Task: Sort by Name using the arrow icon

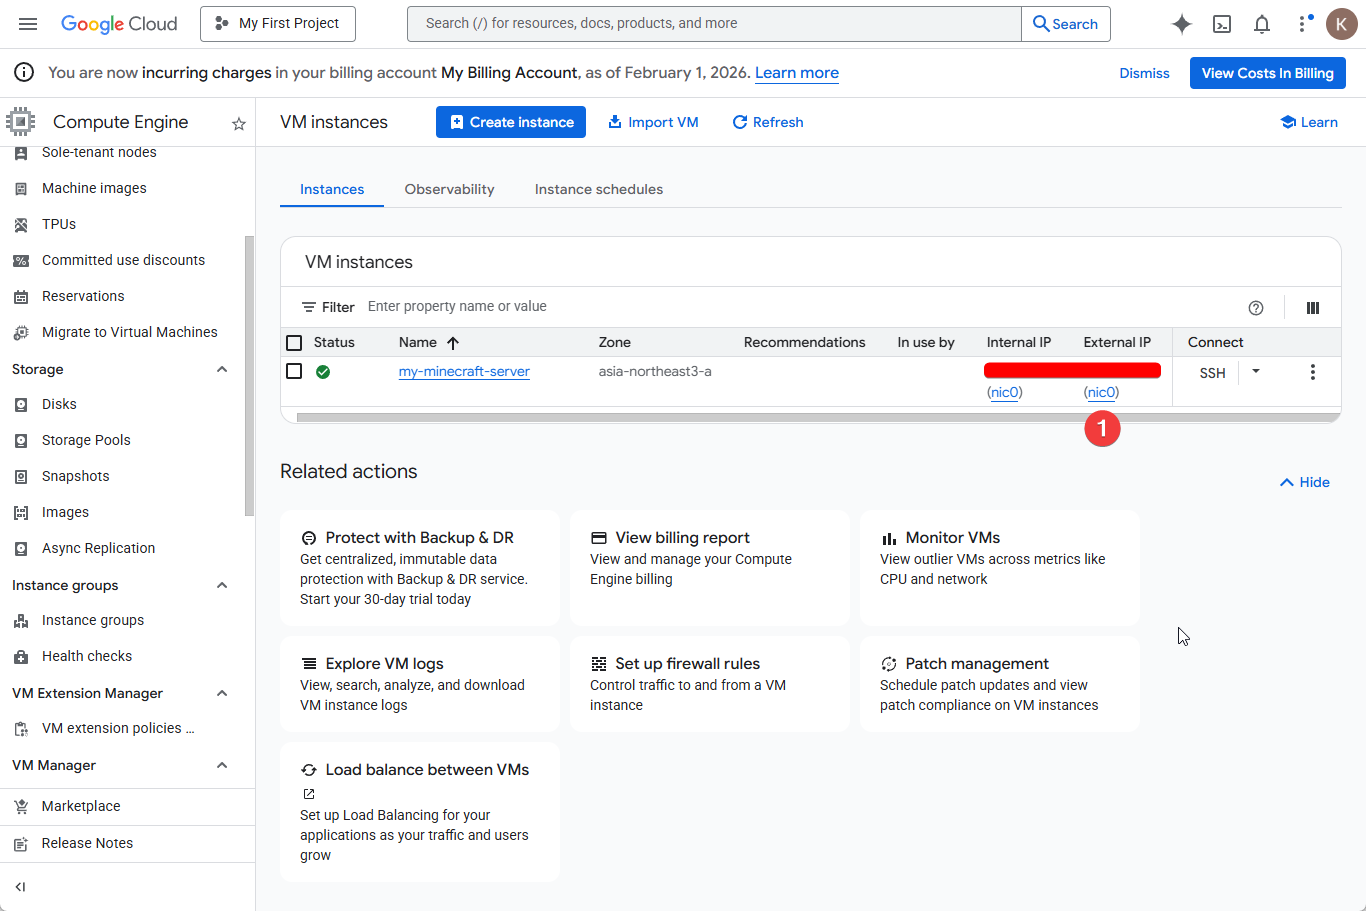Action: [453, 343]
